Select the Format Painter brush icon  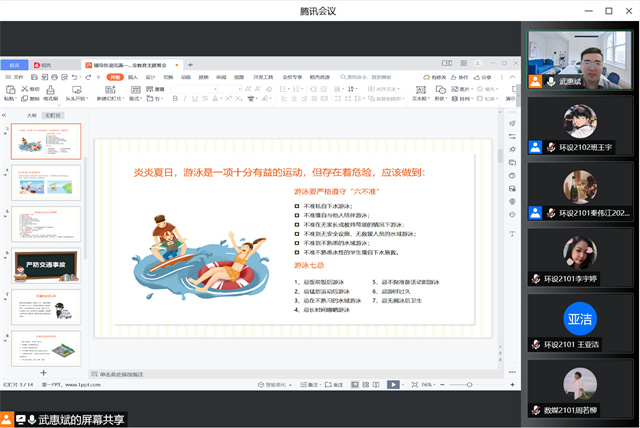coord(50,89)
